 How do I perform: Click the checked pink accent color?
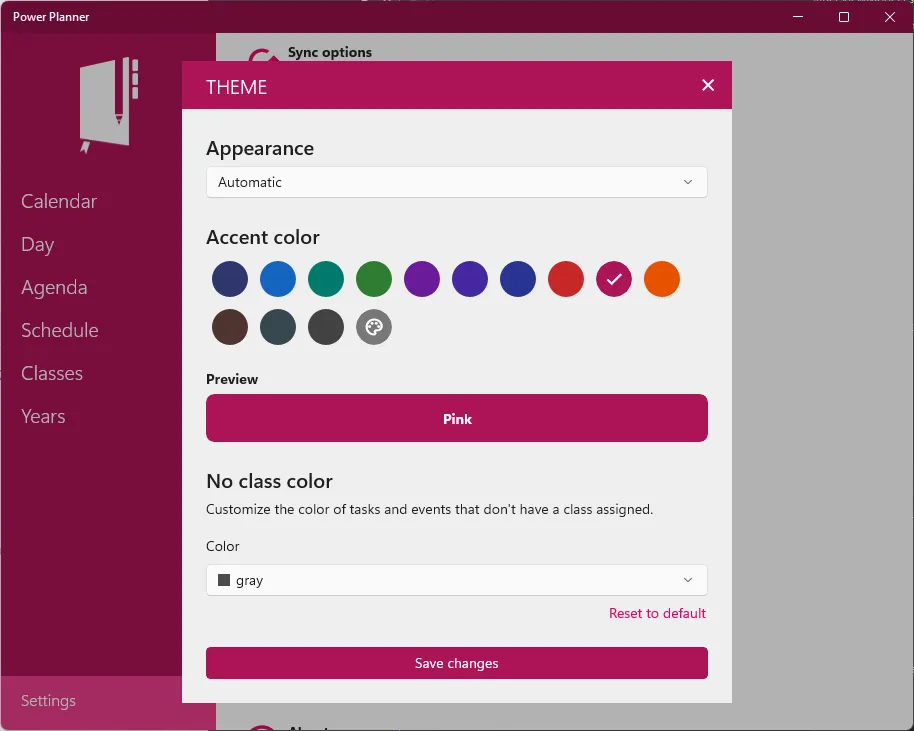[x=614, y=279]
